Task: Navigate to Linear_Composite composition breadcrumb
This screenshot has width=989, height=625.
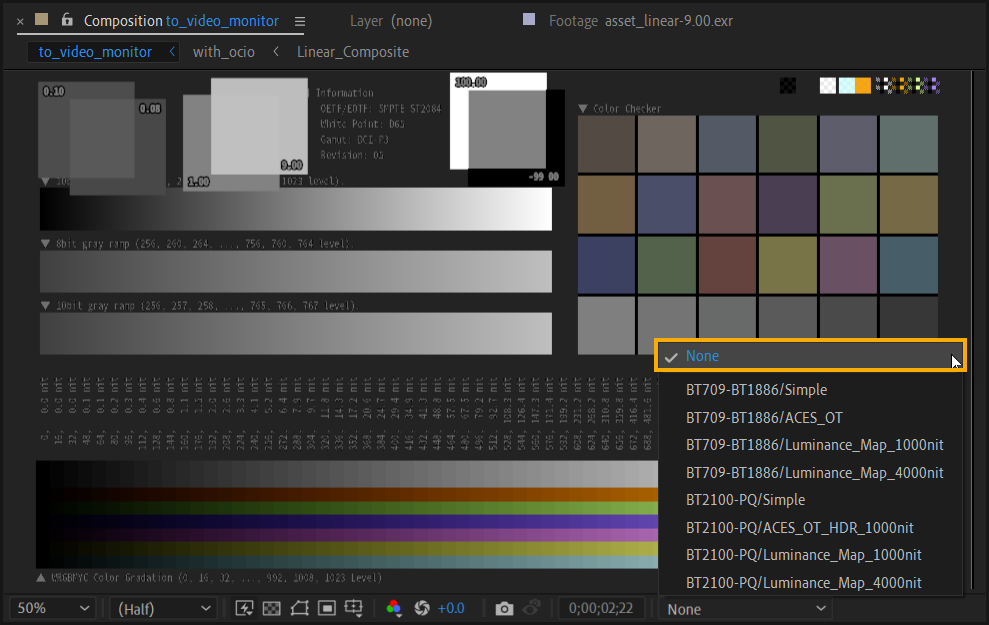Action: (353, 52)
